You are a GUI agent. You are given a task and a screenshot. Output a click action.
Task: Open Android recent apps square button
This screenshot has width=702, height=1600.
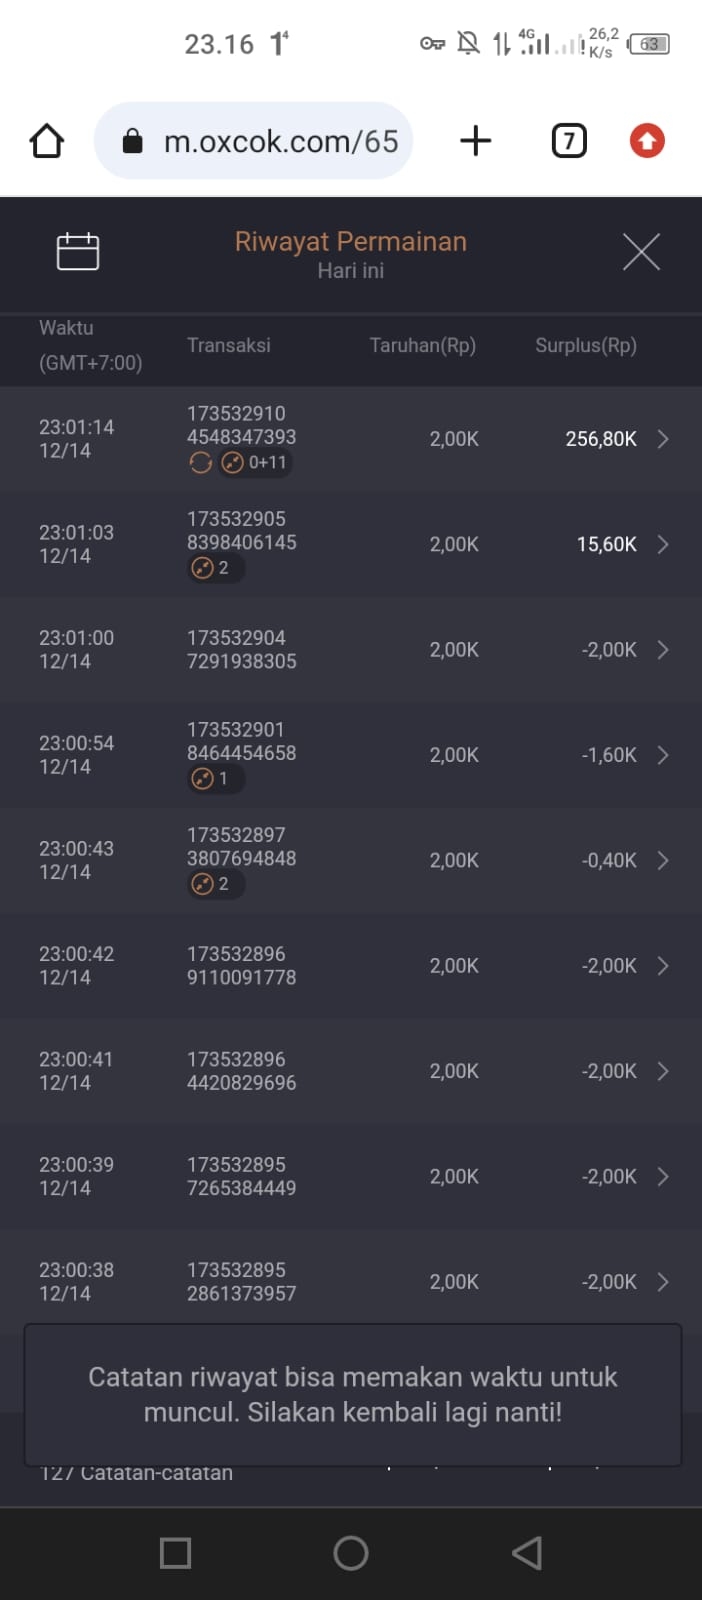tap(176, 1553)
